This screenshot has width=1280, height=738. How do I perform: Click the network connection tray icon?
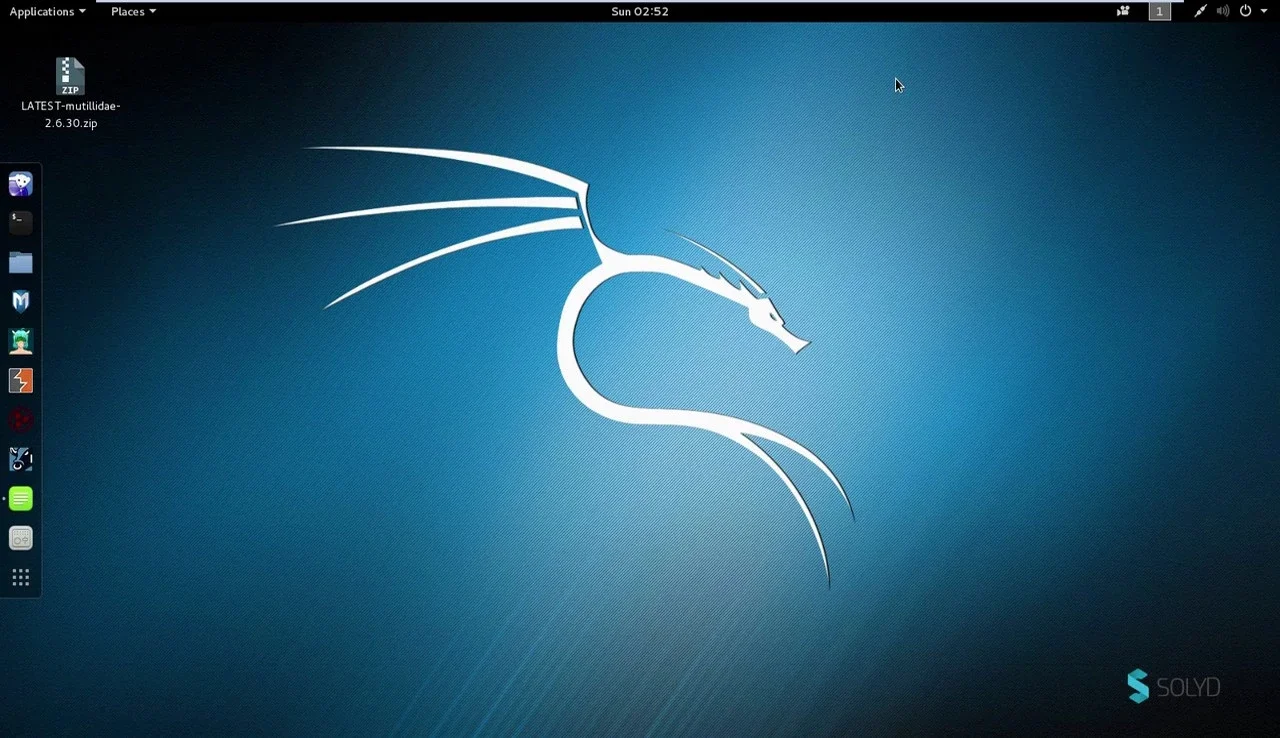tap(1200, 11)
